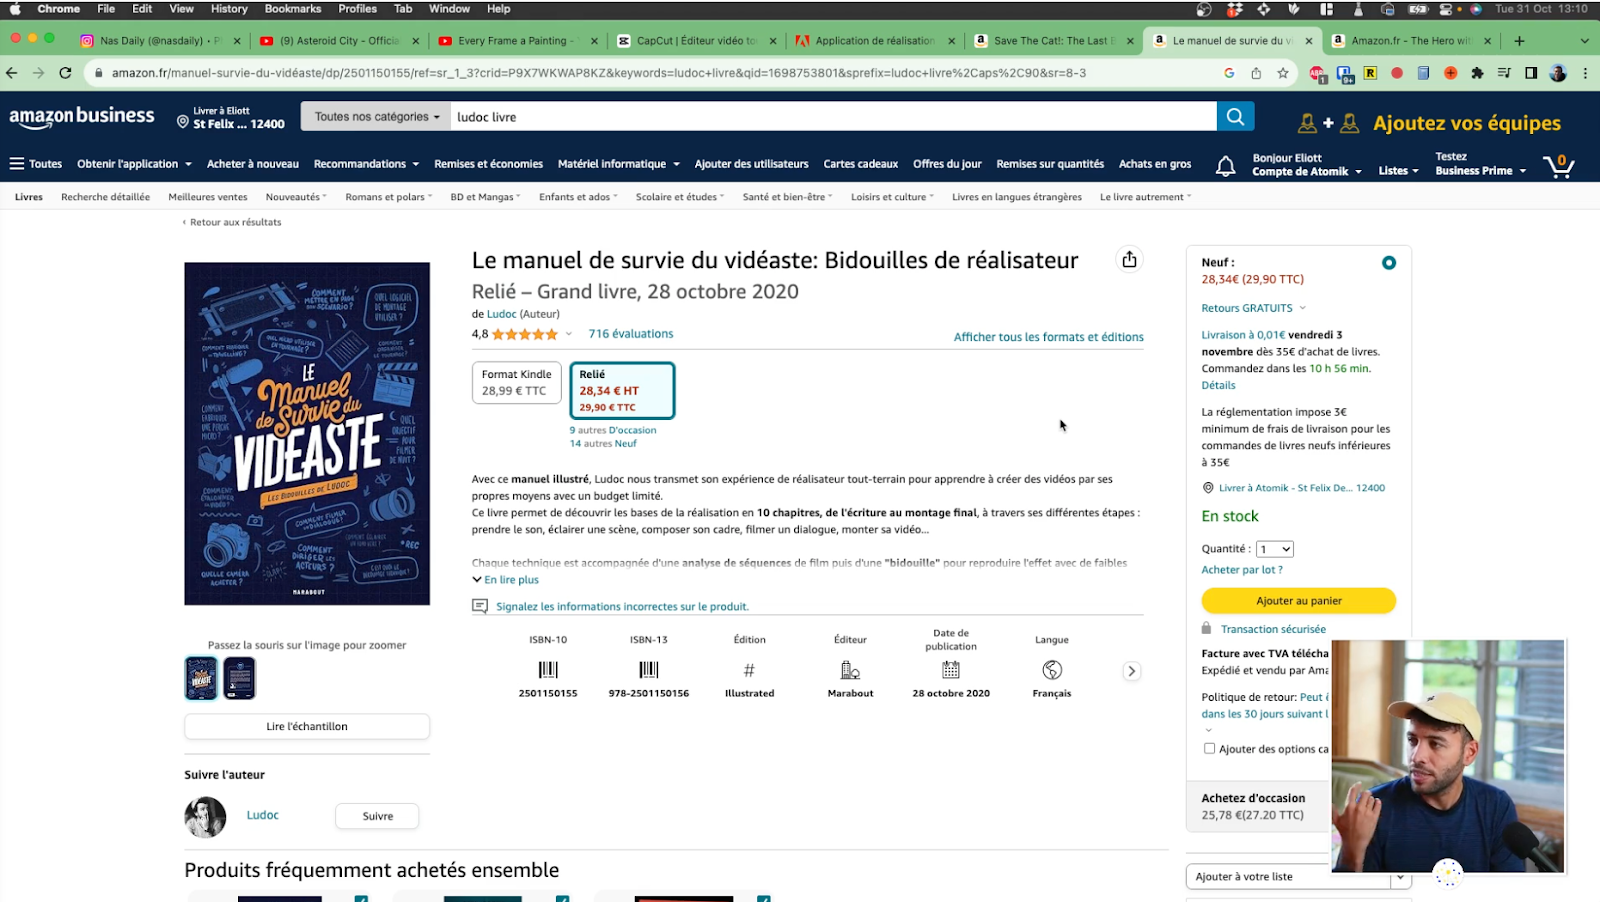
Task: Open the shopping cart icon
Action: pos(1559,165)
